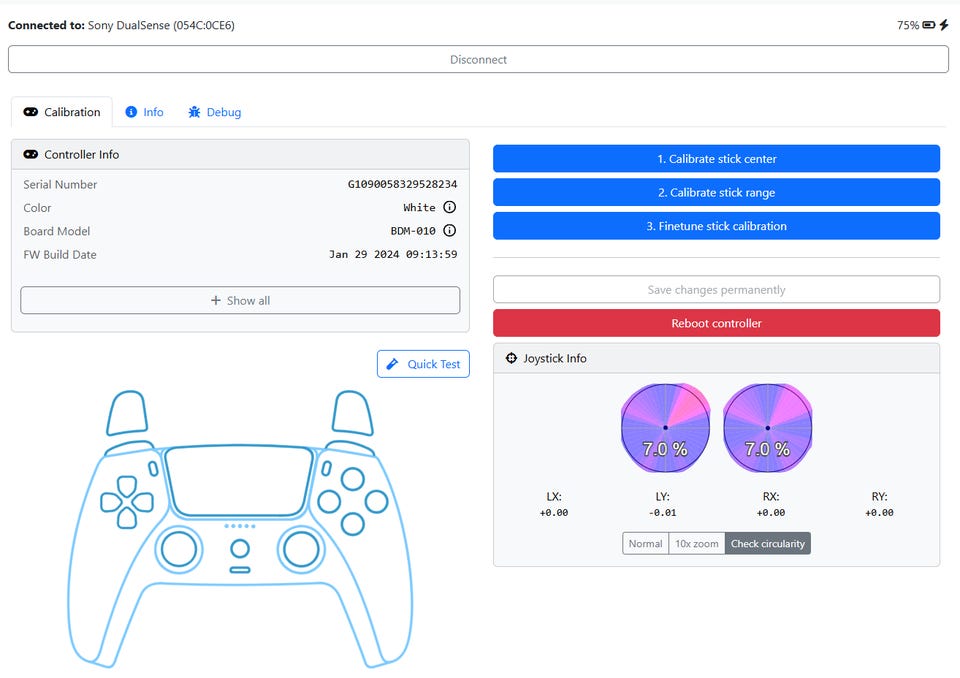This screenshot has width=960, height=678.
Task: Click the red Reboot controller button
Action: point(716,323)
